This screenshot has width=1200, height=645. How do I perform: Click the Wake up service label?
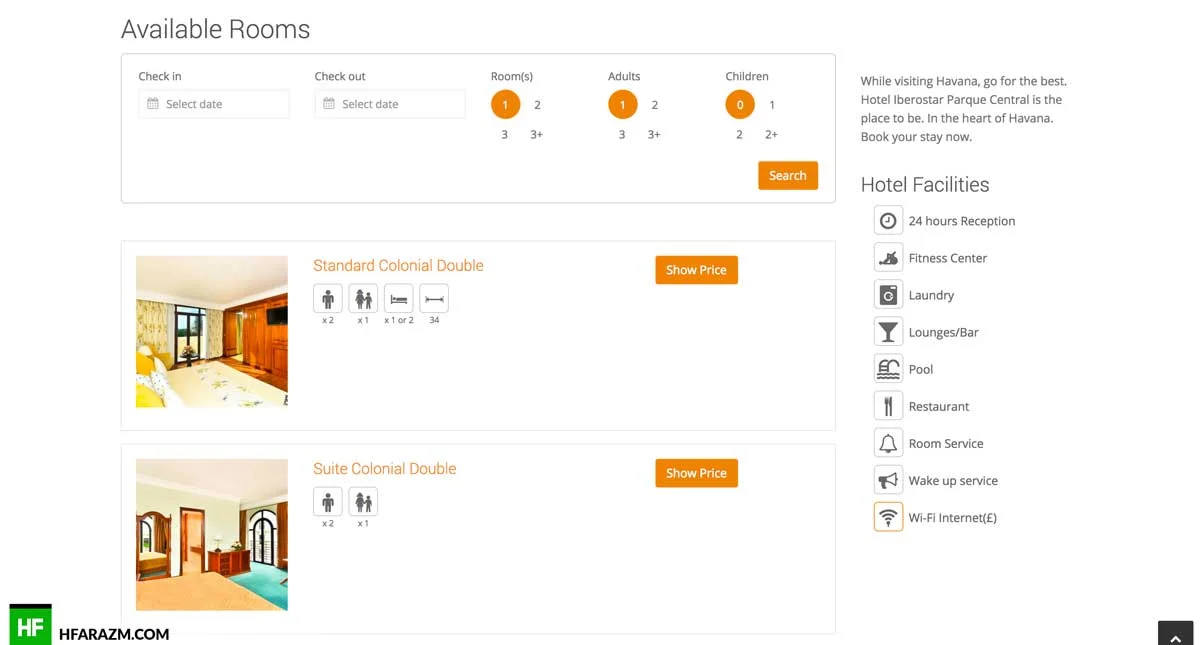[953, 480]
